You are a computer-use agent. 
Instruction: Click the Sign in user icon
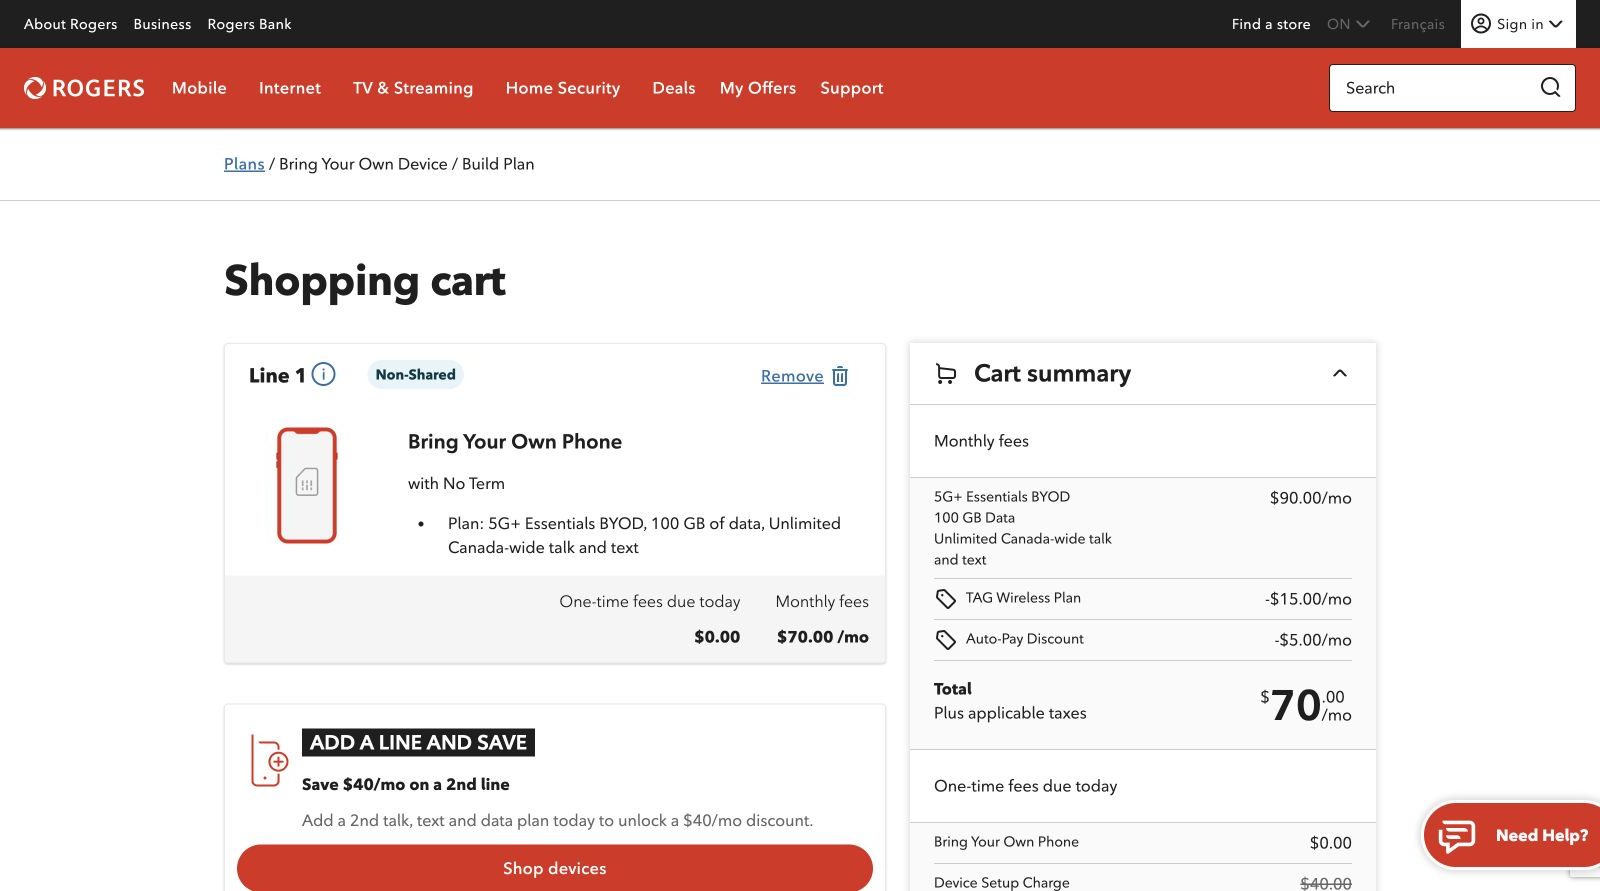[1481, 24]
